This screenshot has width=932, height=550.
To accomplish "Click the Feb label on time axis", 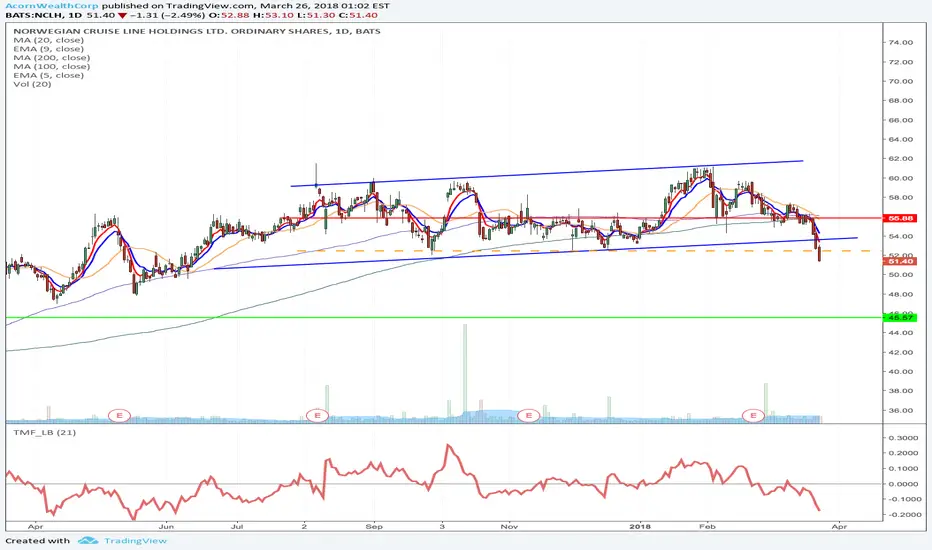I will click(x=706, y=526).
